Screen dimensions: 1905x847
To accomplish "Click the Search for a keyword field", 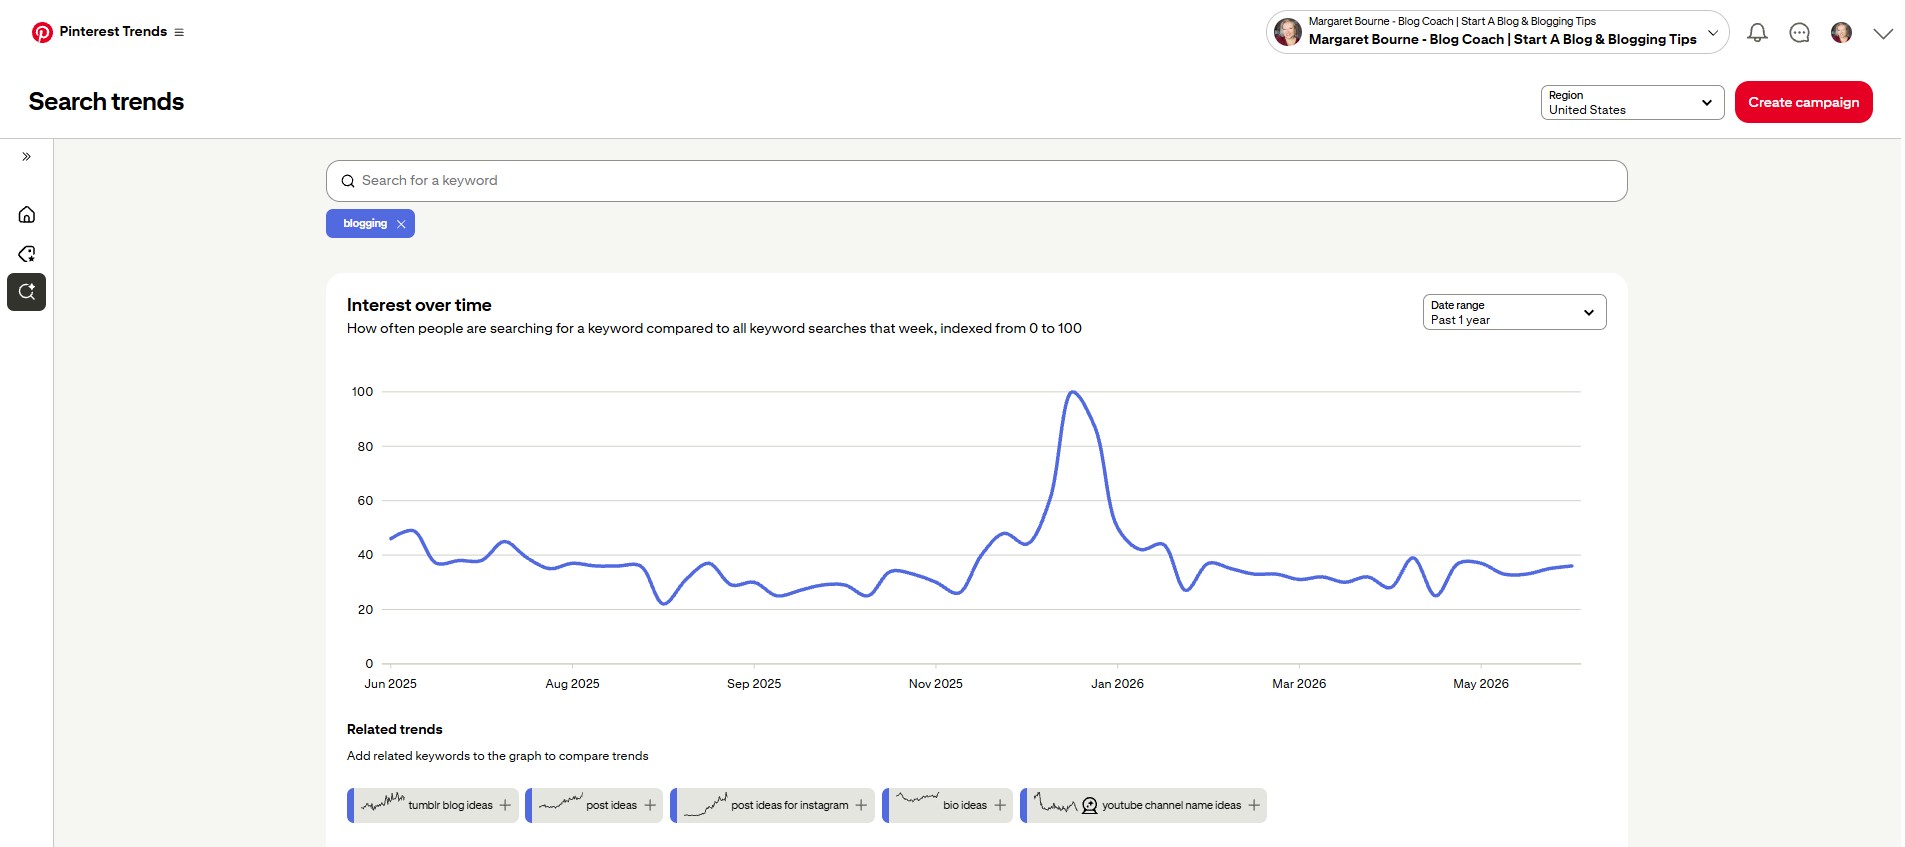I will tap(976, 181).
